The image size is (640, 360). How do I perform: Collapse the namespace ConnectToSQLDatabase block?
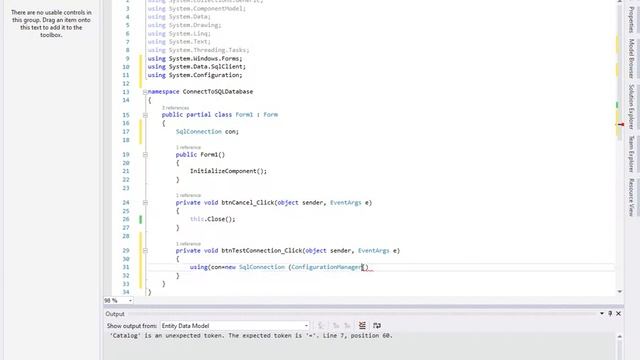pyautogui.click(x=145, y=92)
